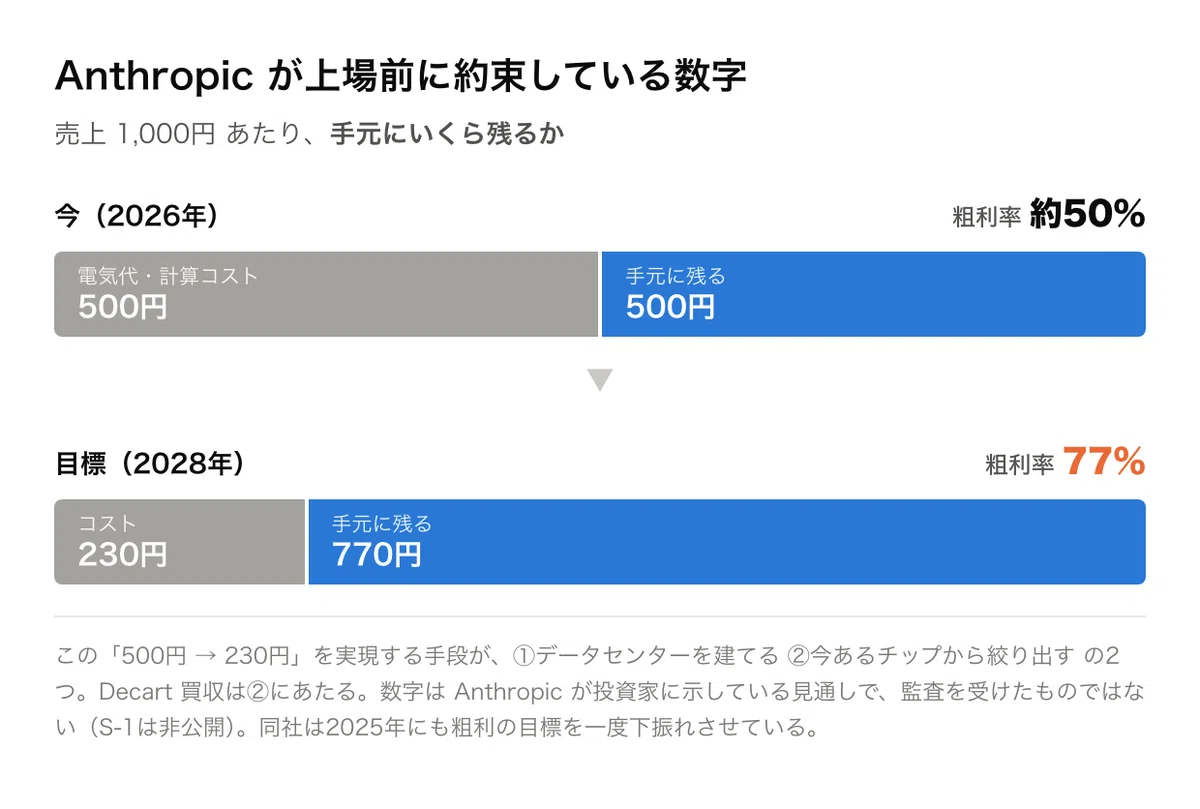Click the heading 今（2026年）
This screenshot has height=809, width=1200.
[136, 215]
